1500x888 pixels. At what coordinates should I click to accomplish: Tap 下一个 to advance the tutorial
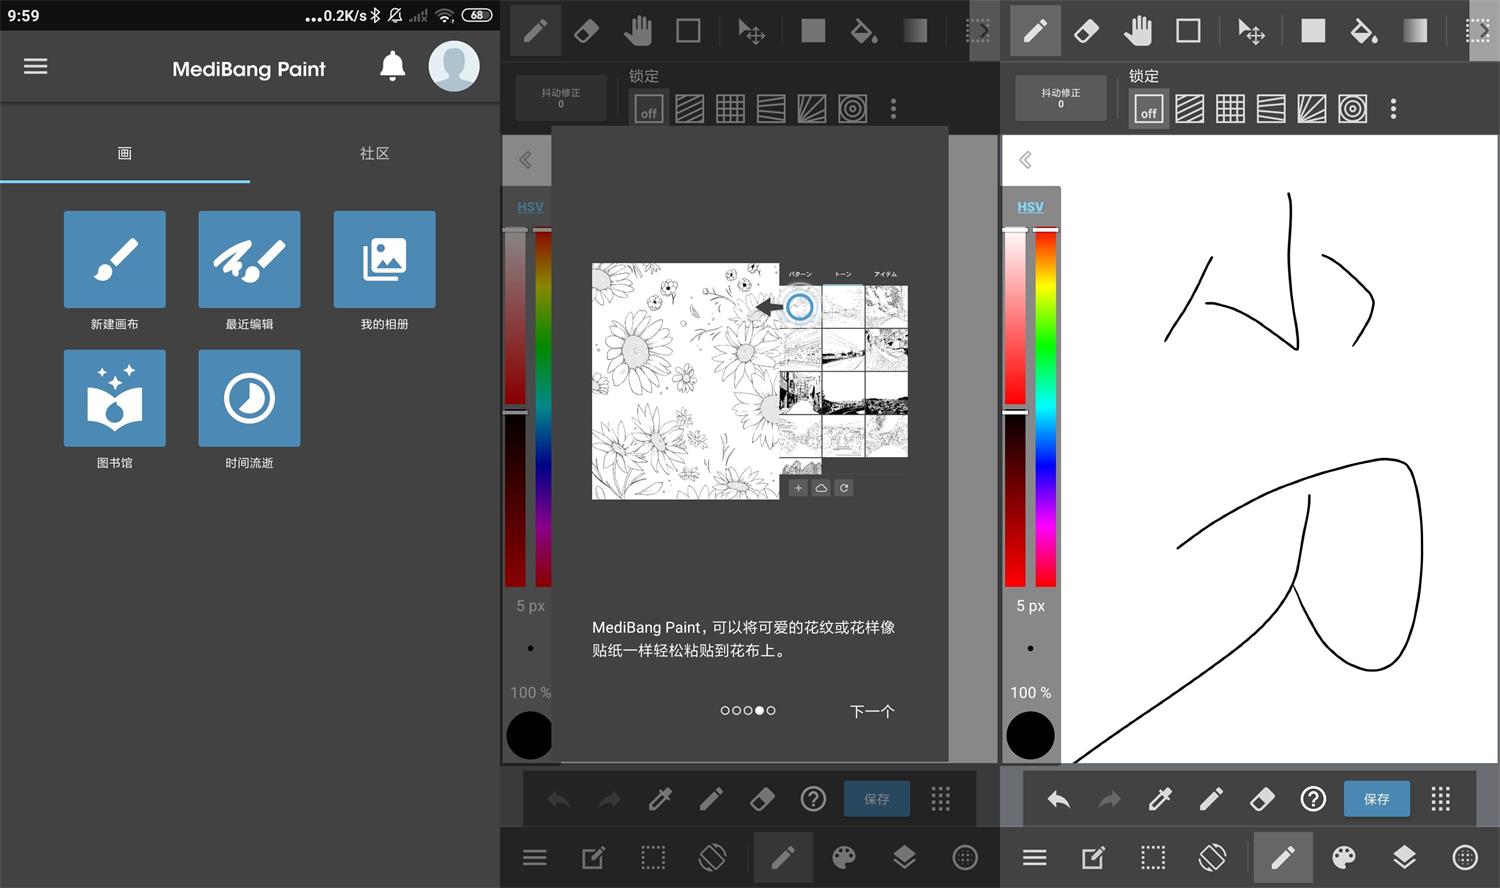tap(870, 711)
